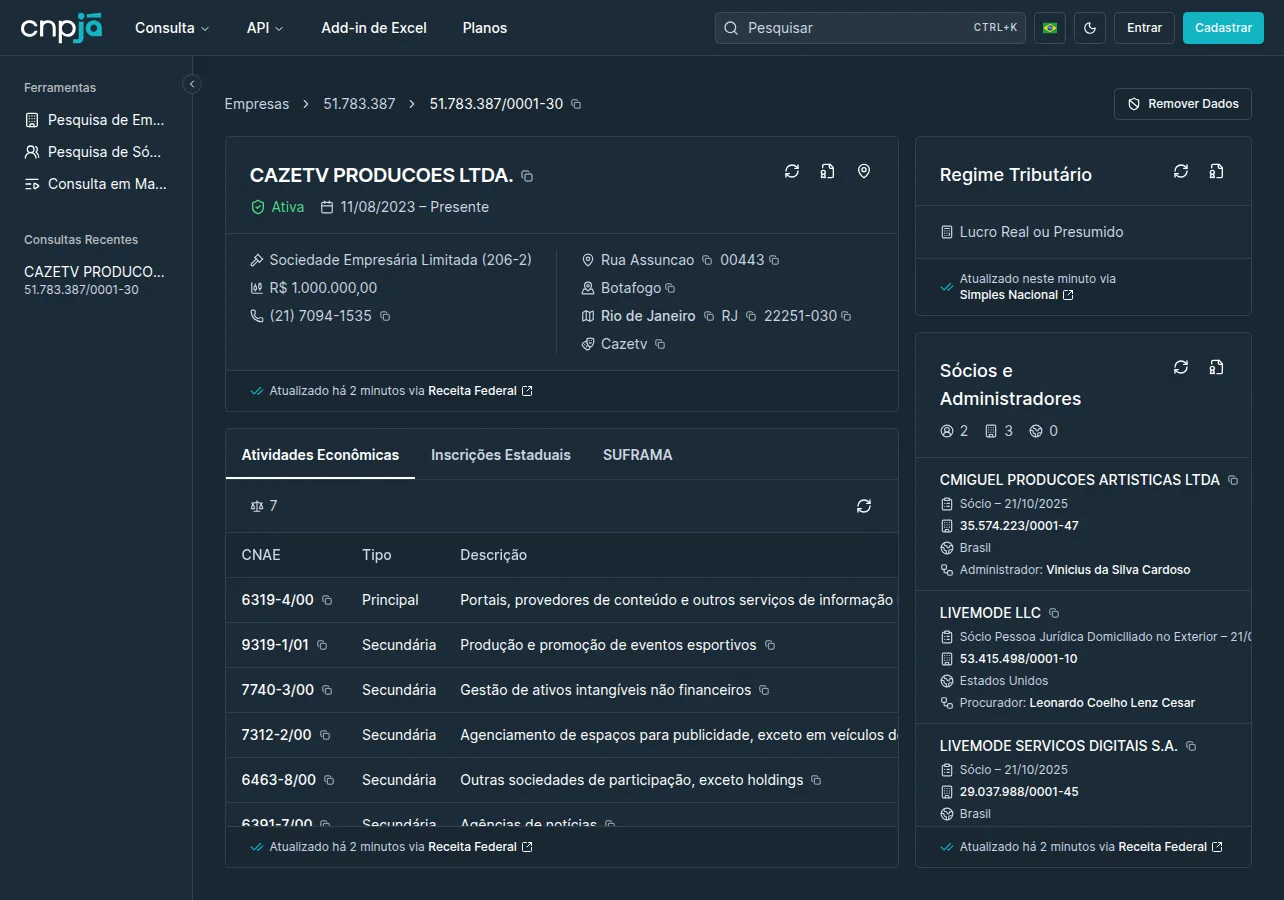Copy state RJ
This screenshot has width=1284, height=900.
751,316
